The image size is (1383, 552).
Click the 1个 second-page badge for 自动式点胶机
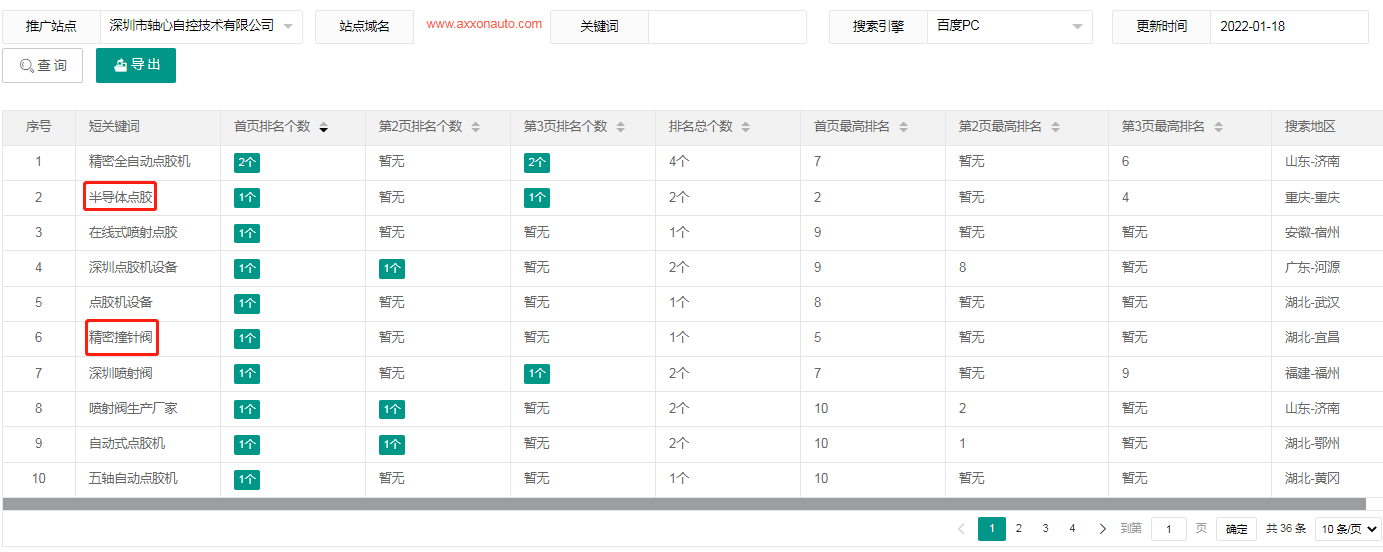point(392,444)
